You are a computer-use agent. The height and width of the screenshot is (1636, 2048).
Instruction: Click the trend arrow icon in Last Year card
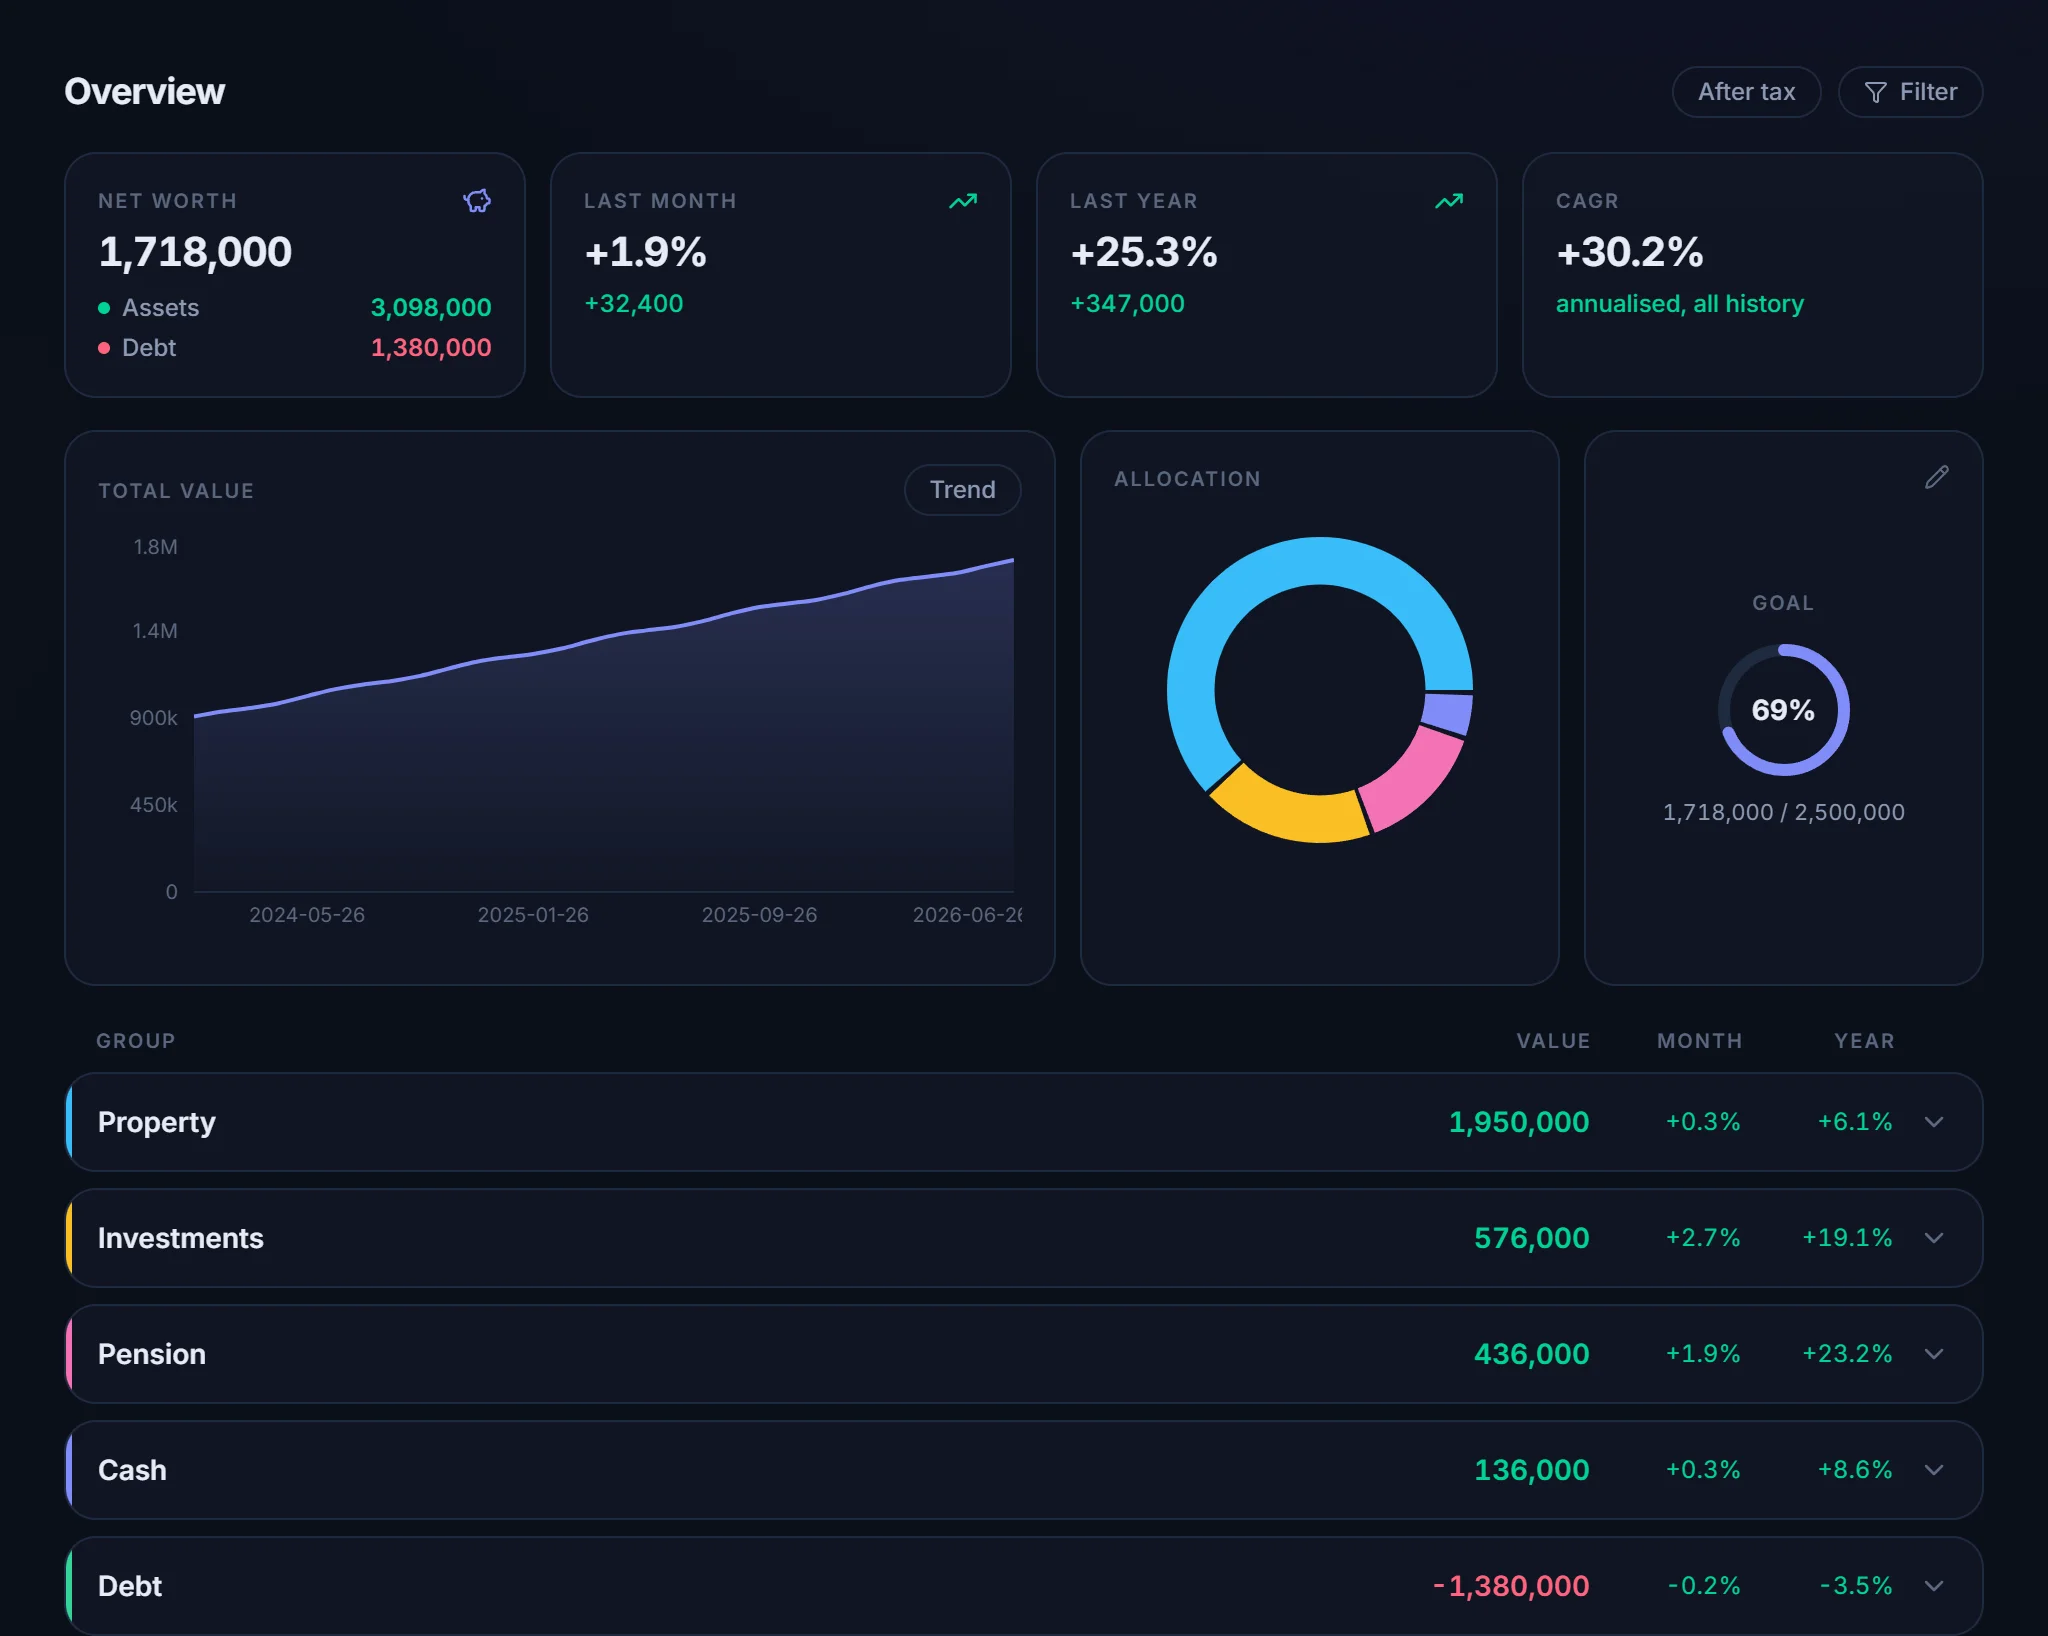[1448, 201]
